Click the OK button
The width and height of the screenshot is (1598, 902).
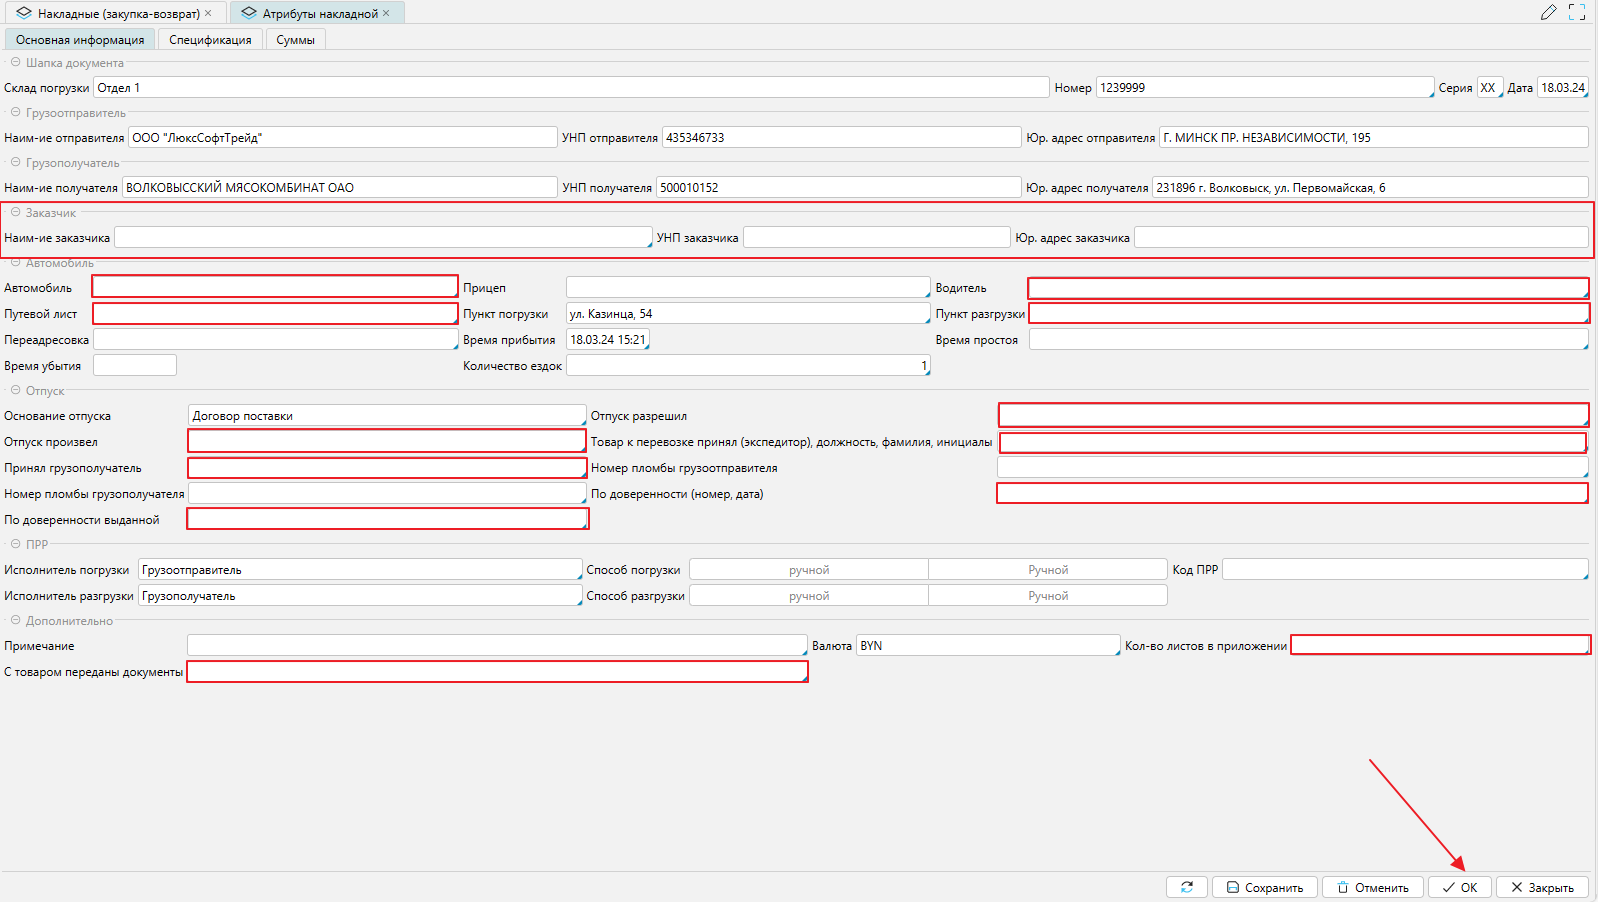(1459, 887)
